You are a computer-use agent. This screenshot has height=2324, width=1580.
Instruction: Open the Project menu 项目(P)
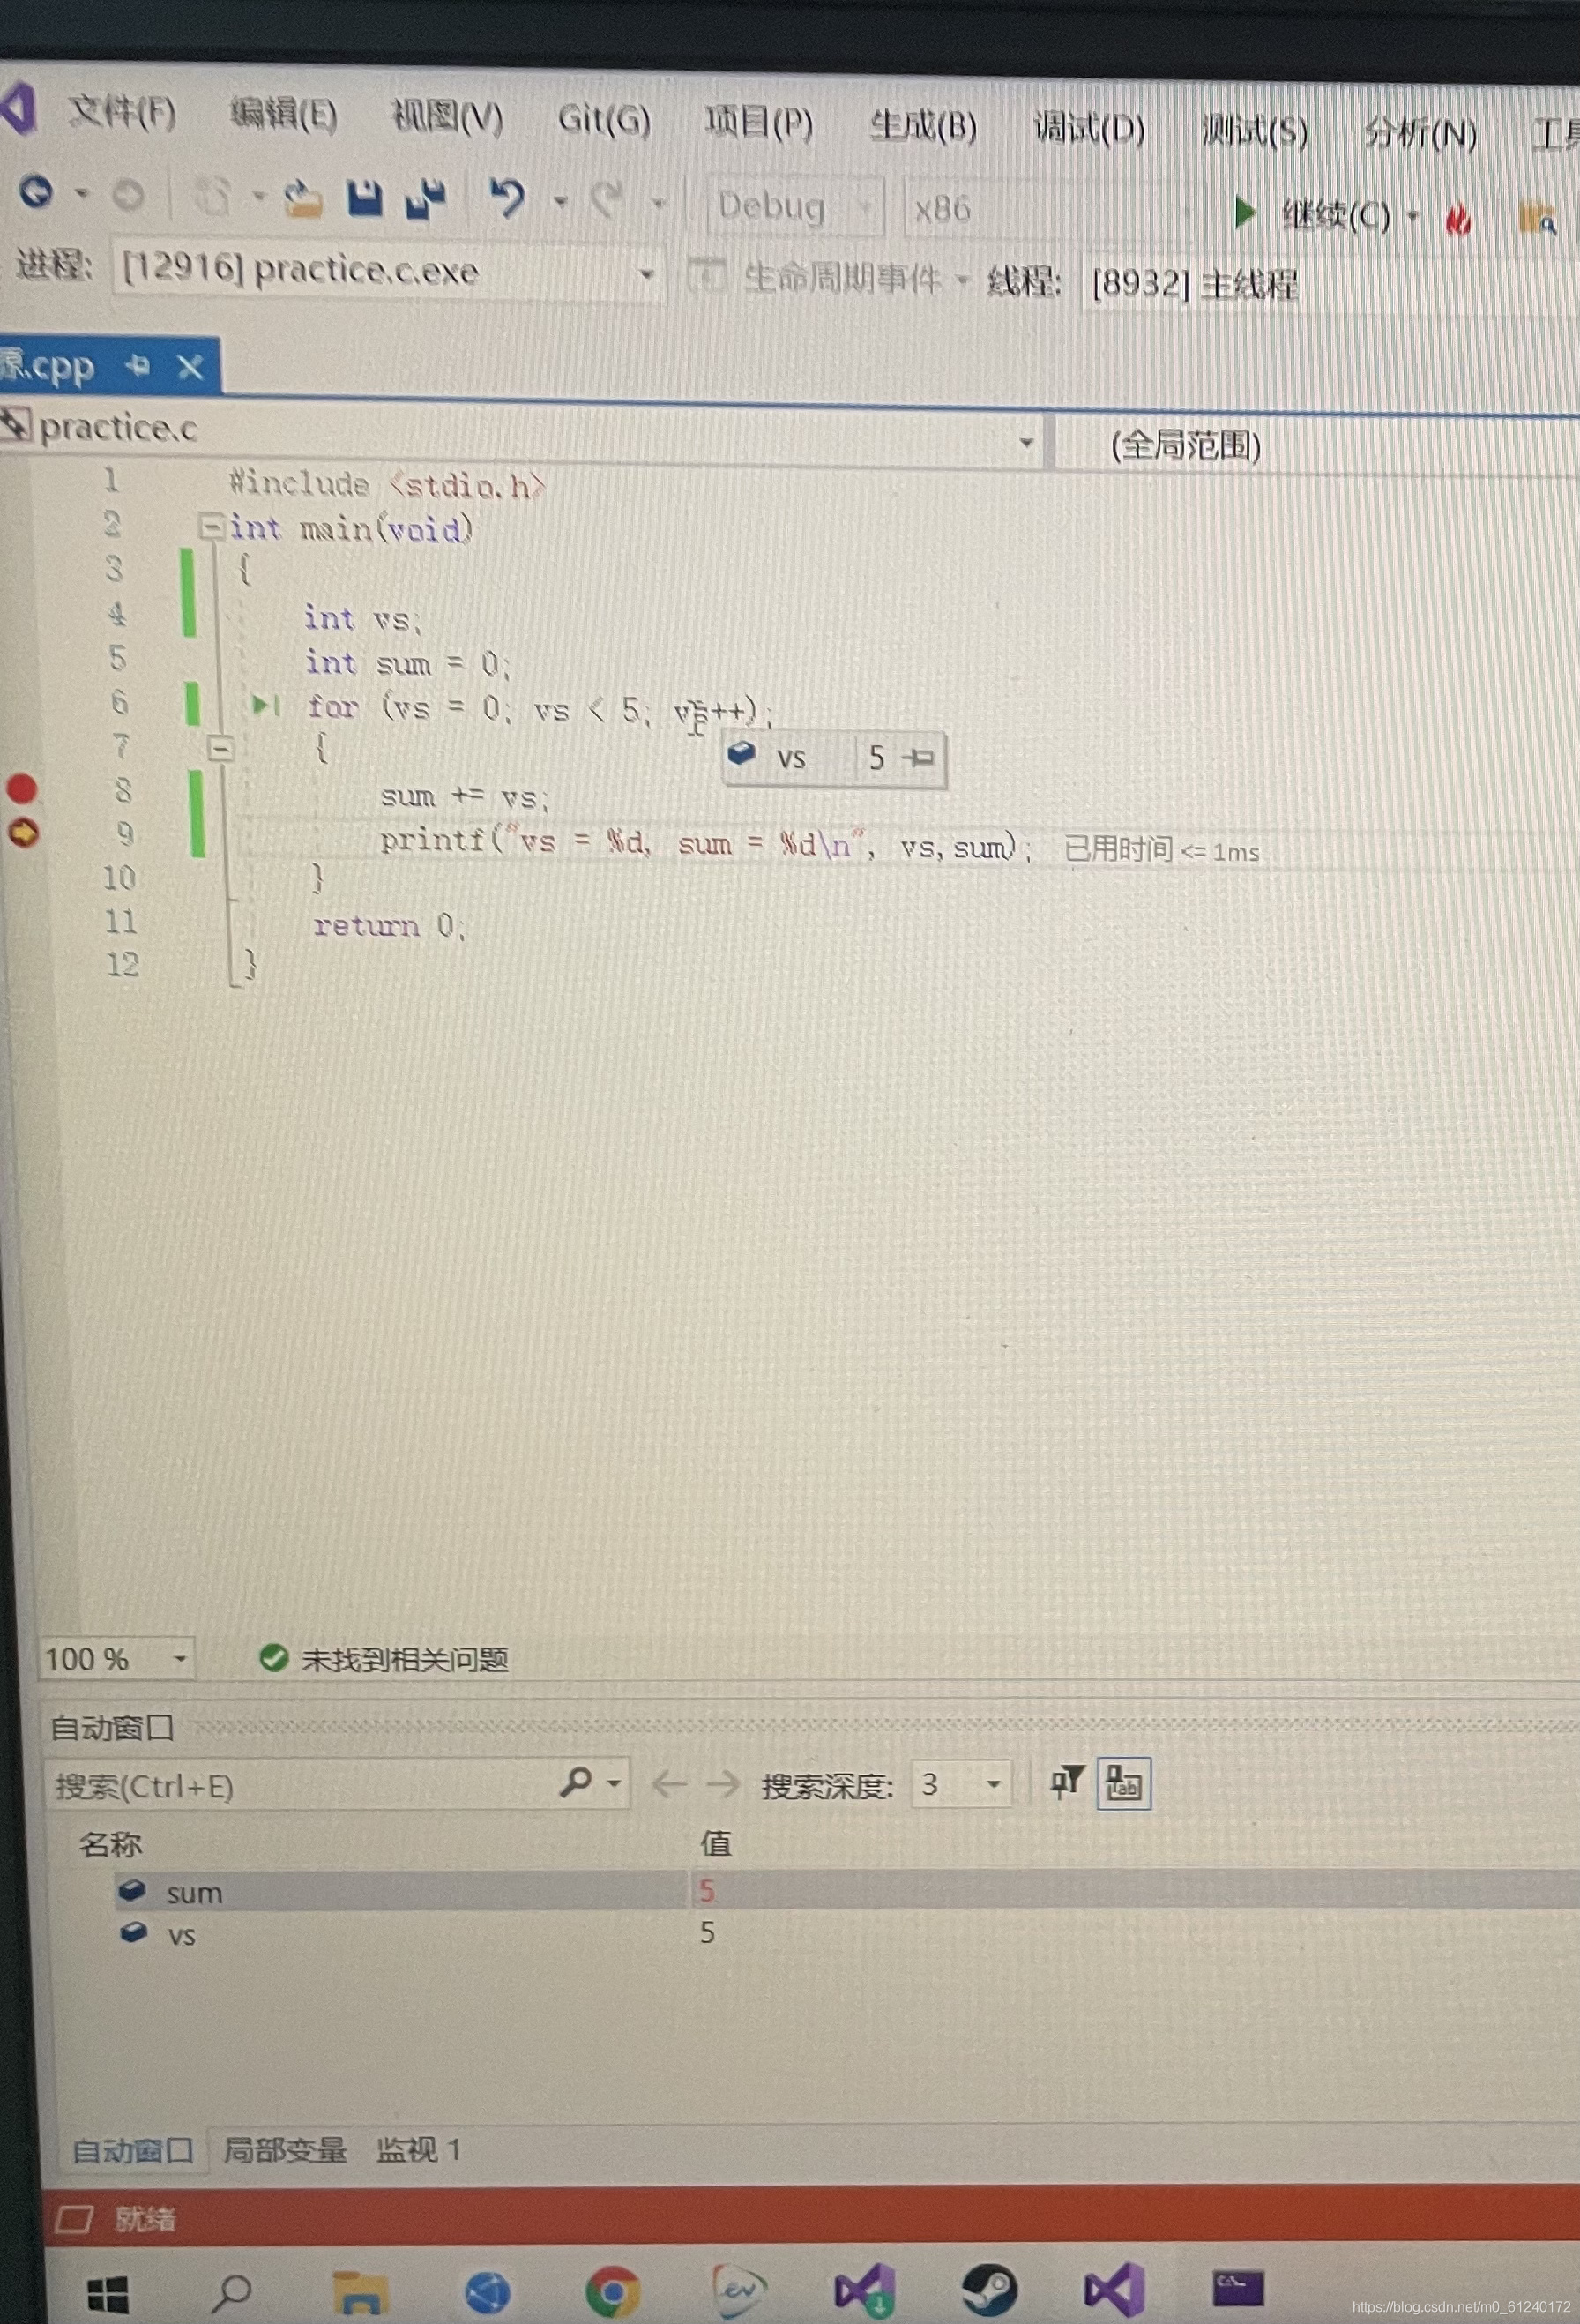759,123
